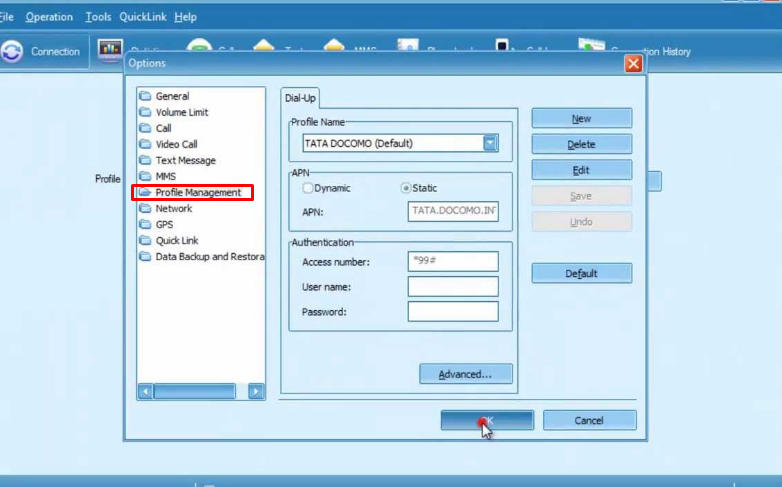Screen dimensions: 782x487
Task: Open the File menu
Action: click(7, 17)
